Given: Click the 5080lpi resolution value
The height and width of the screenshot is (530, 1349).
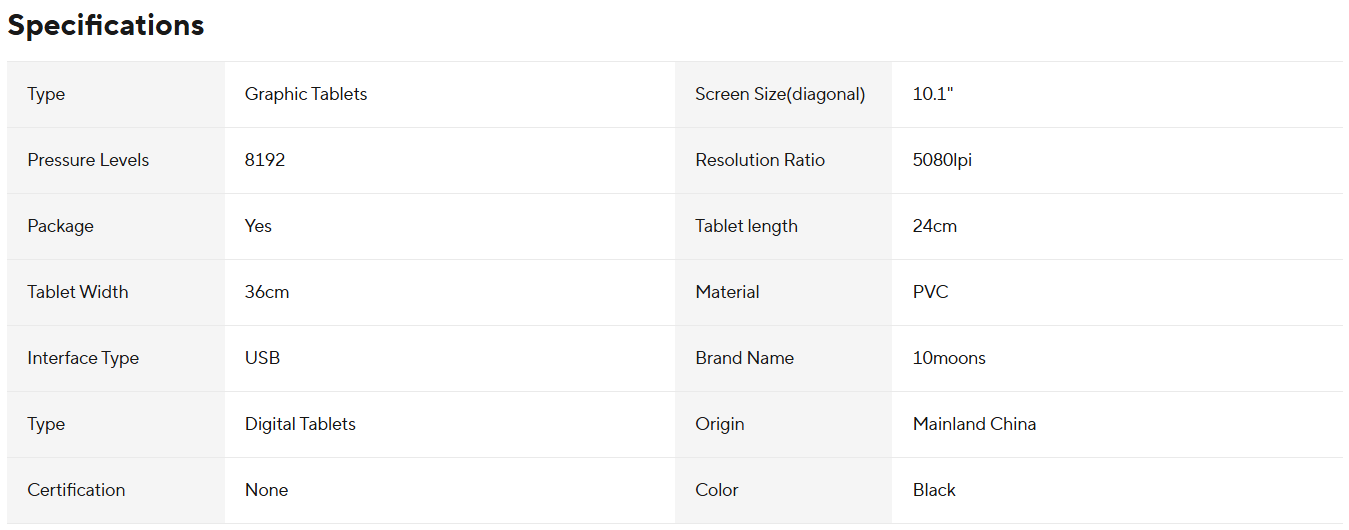Looking at the screenshot, I should click(942, 160).
